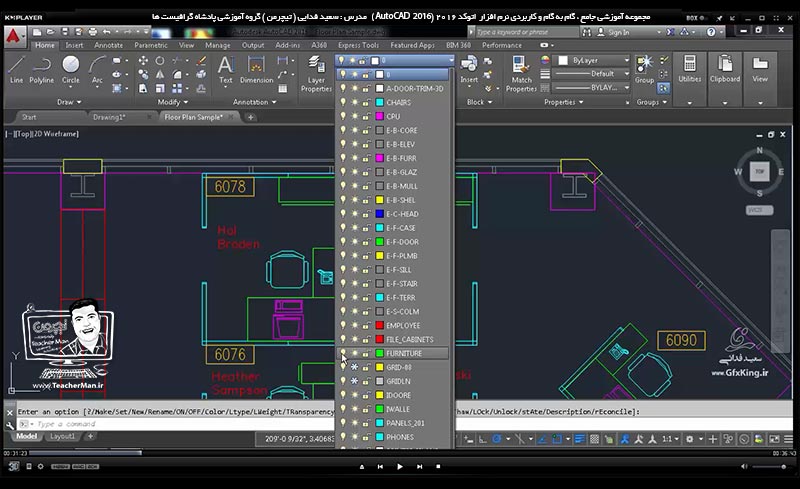
Task: Click the ViewCube TOP face
Action: click(759, 172)
